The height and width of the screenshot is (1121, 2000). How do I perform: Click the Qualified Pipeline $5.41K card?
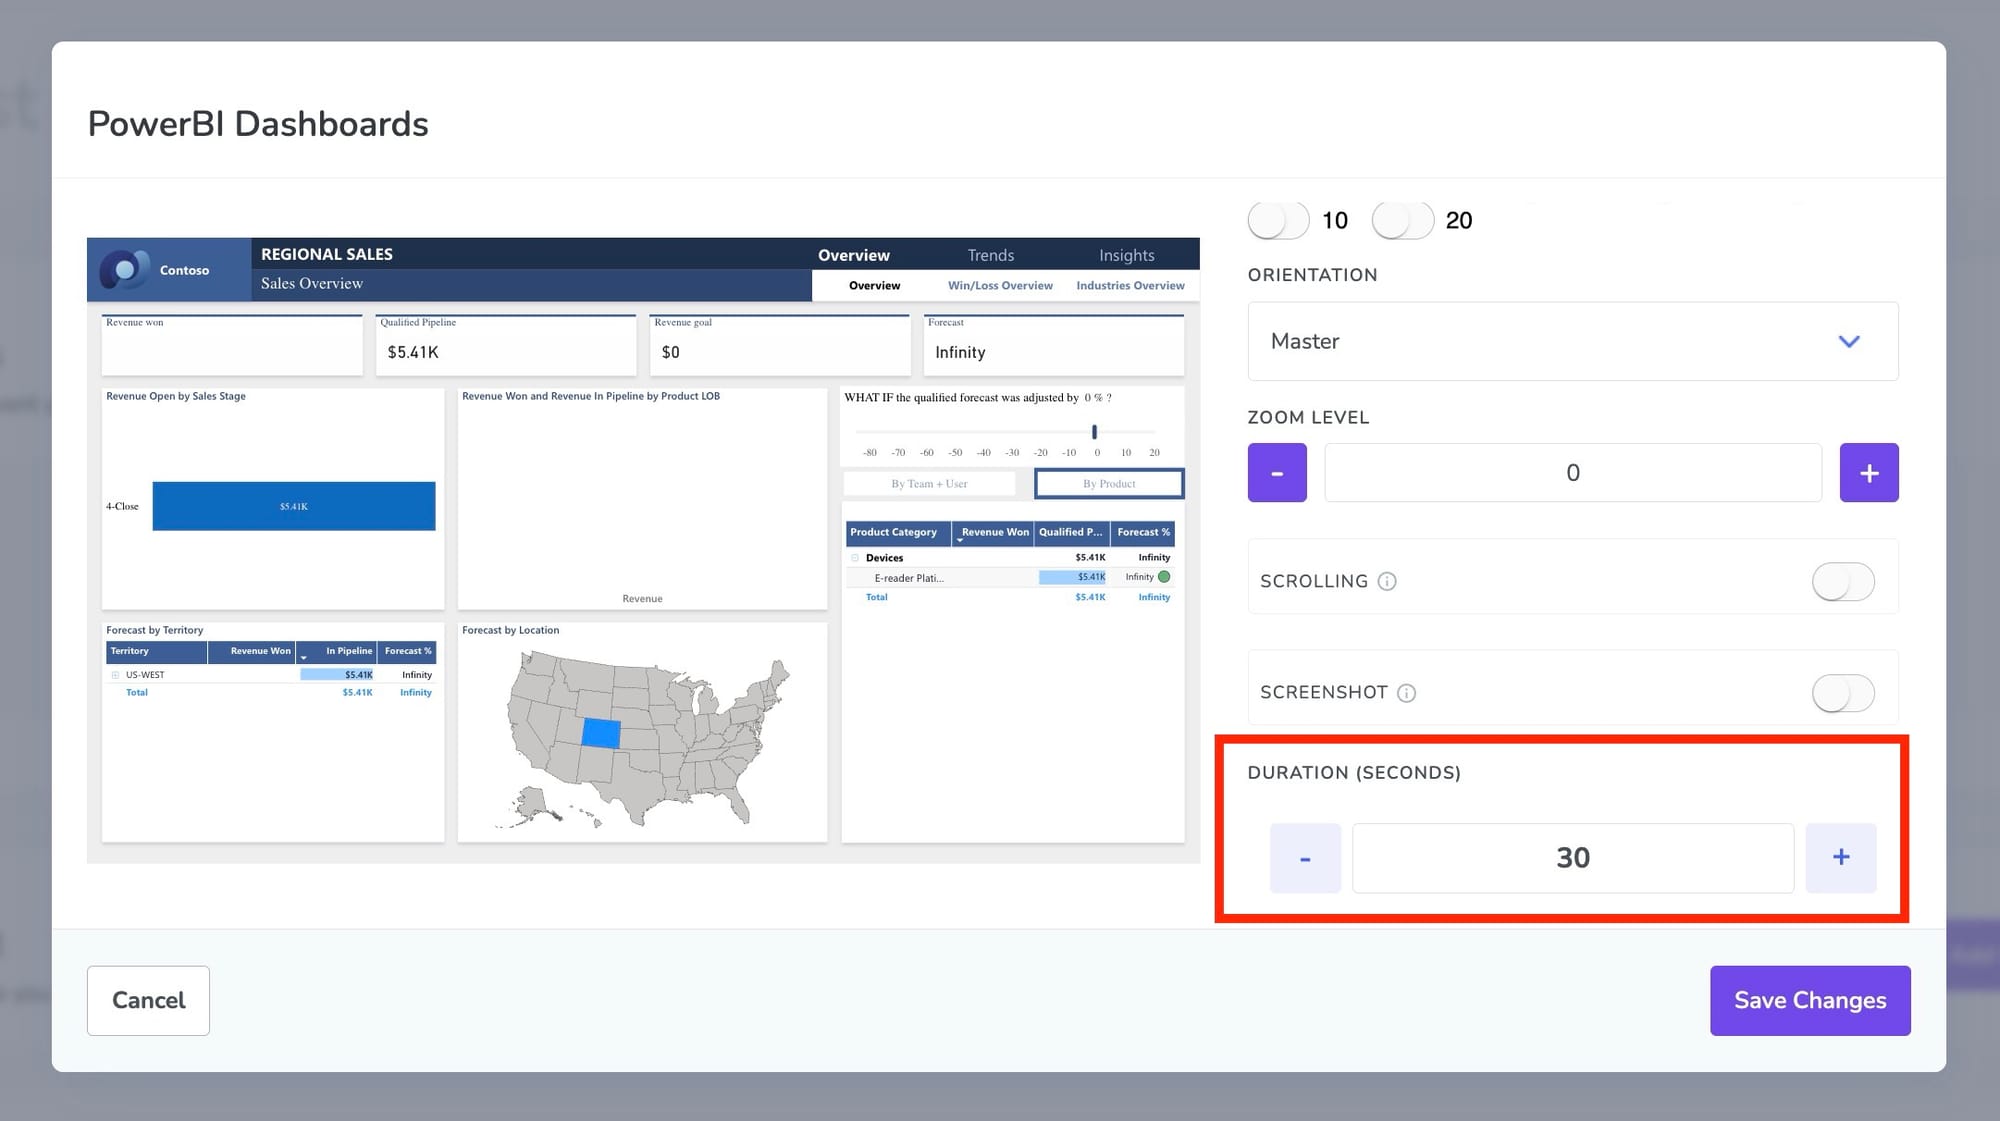506,345
